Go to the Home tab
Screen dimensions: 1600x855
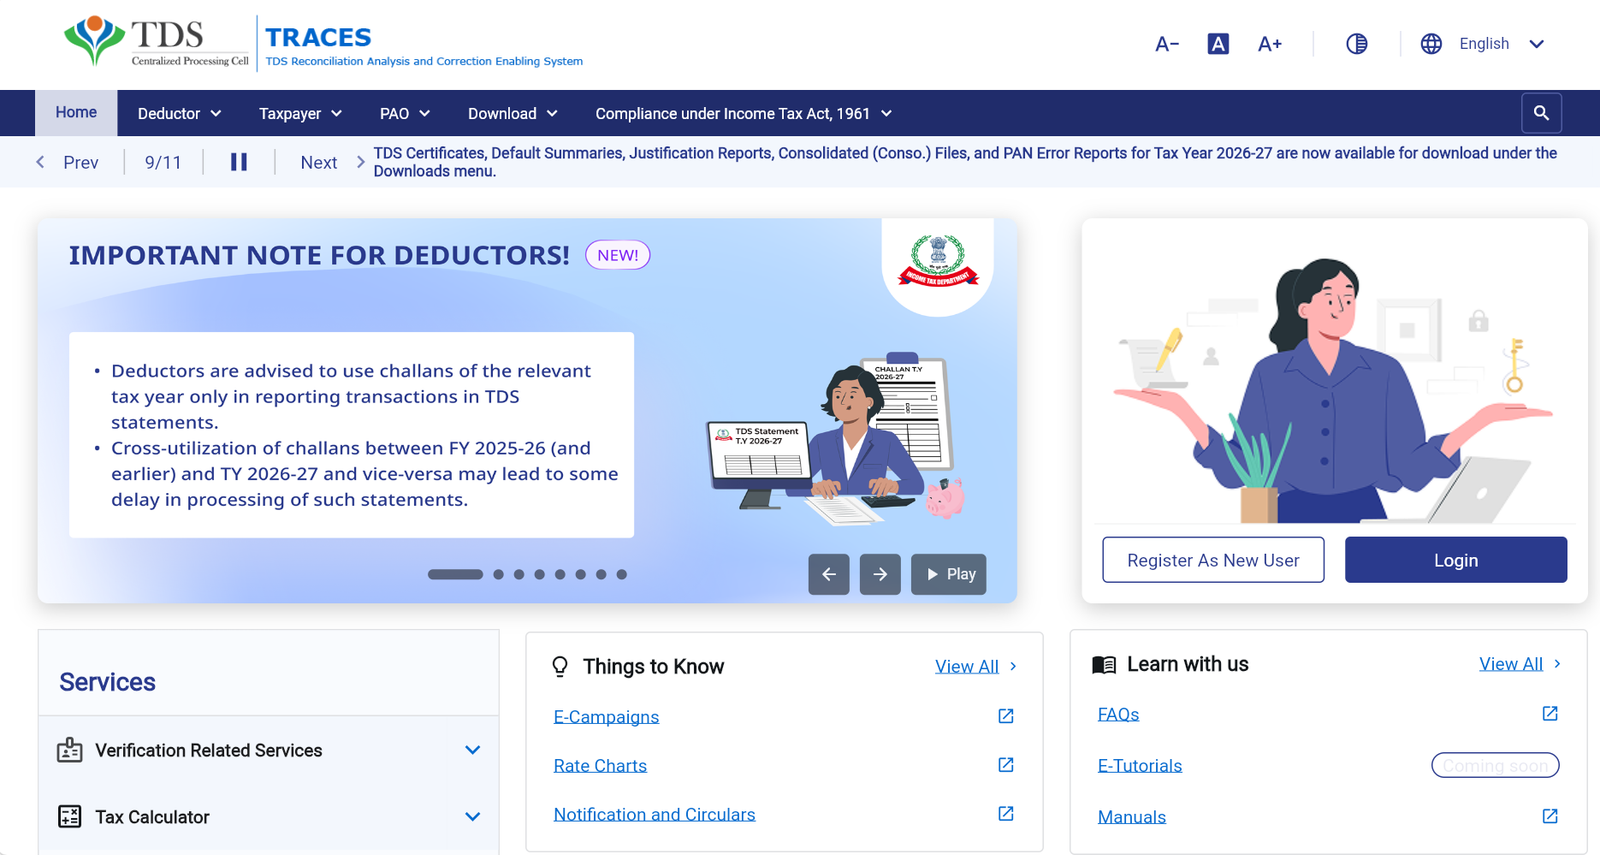pos(76,113)
